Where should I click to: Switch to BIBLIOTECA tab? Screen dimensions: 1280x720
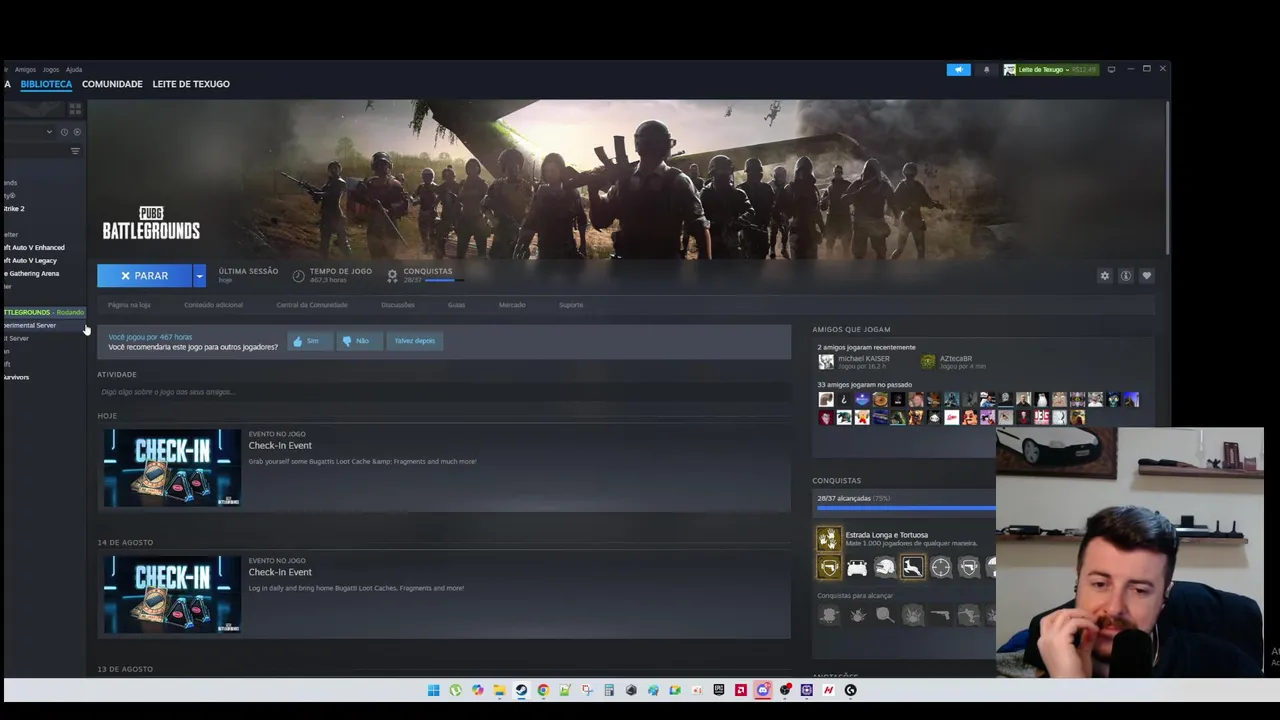tap(46, 84)
